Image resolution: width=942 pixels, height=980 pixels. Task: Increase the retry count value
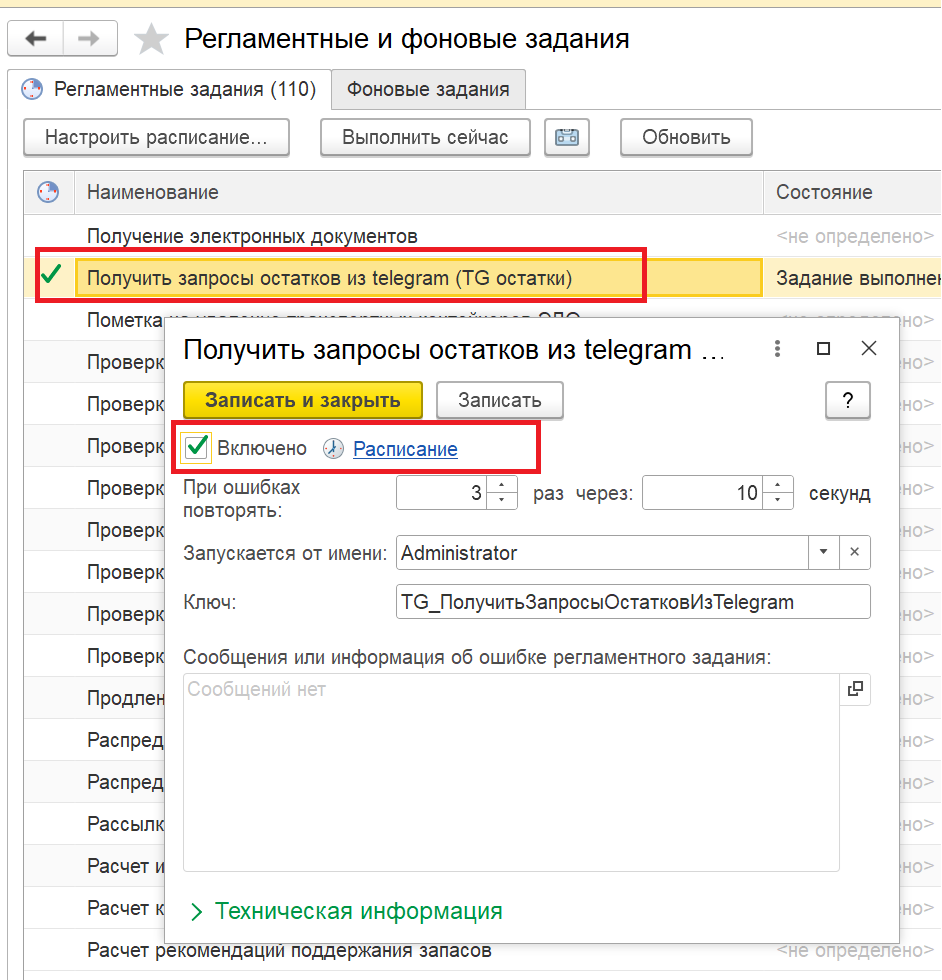pos(501,484)
